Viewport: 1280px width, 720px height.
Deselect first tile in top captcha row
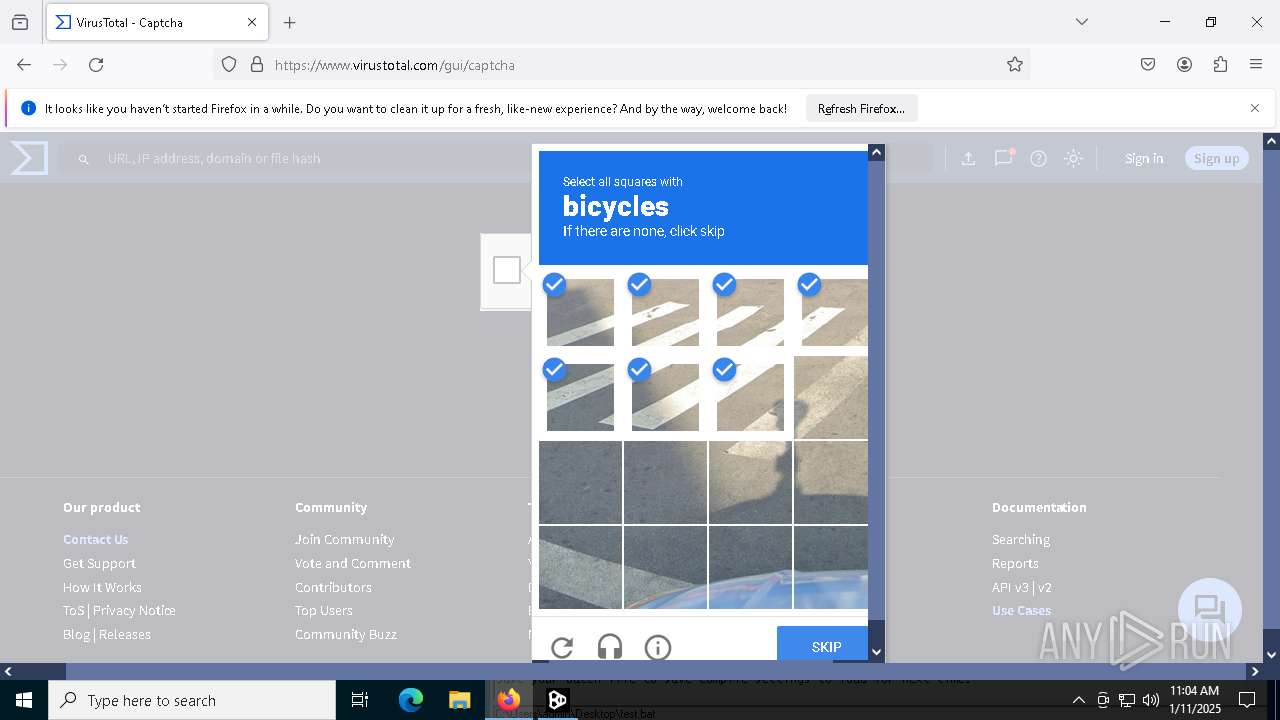580,312
